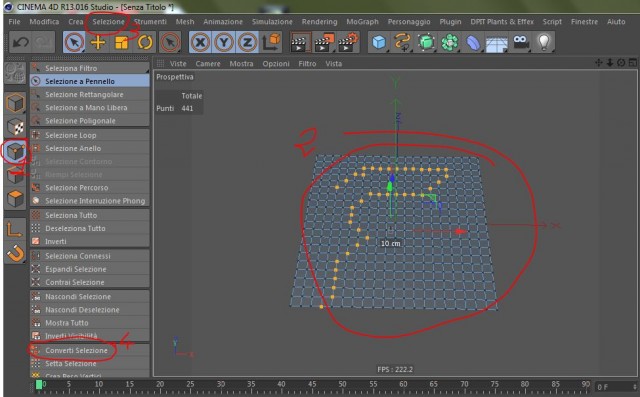Enable Points mode in left sidebar

[16, 151]
